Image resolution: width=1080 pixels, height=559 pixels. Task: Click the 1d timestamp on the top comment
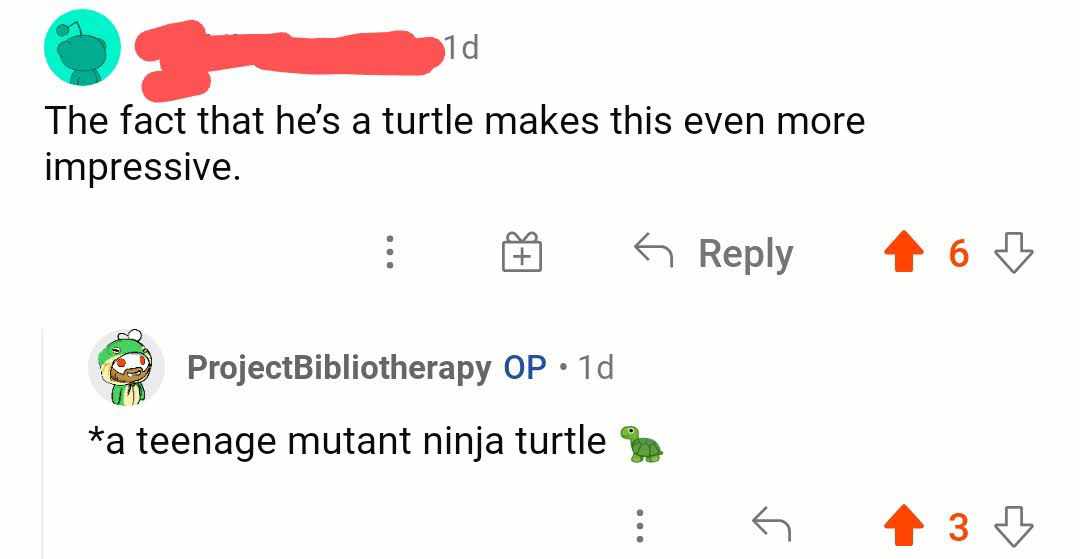(461, 48)
